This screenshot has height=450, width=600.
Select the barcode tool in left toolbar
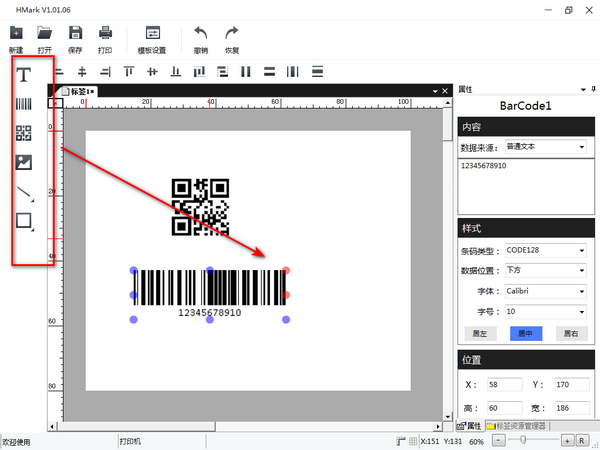tap(23, 103)
